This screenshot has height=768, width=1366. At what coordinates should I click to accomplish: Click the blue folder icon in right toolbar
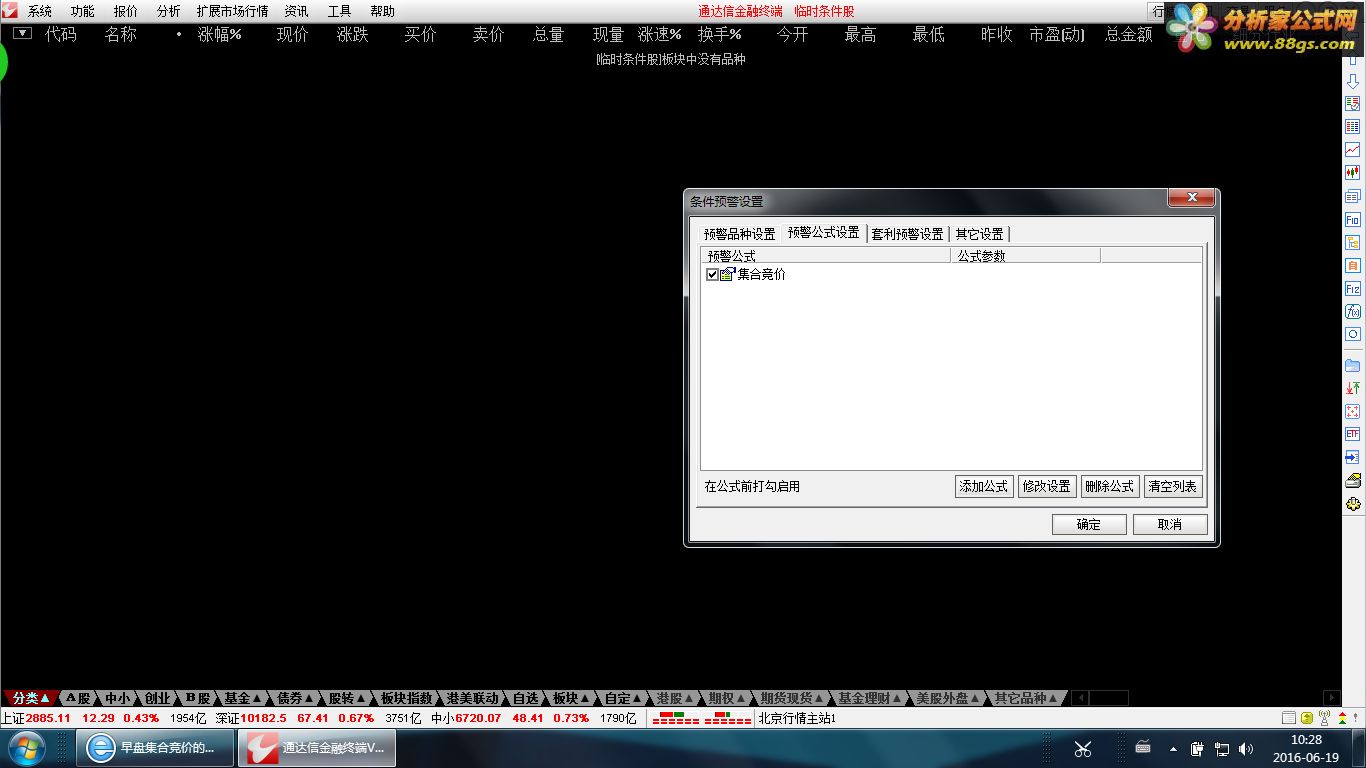[x=1353, y=365]
